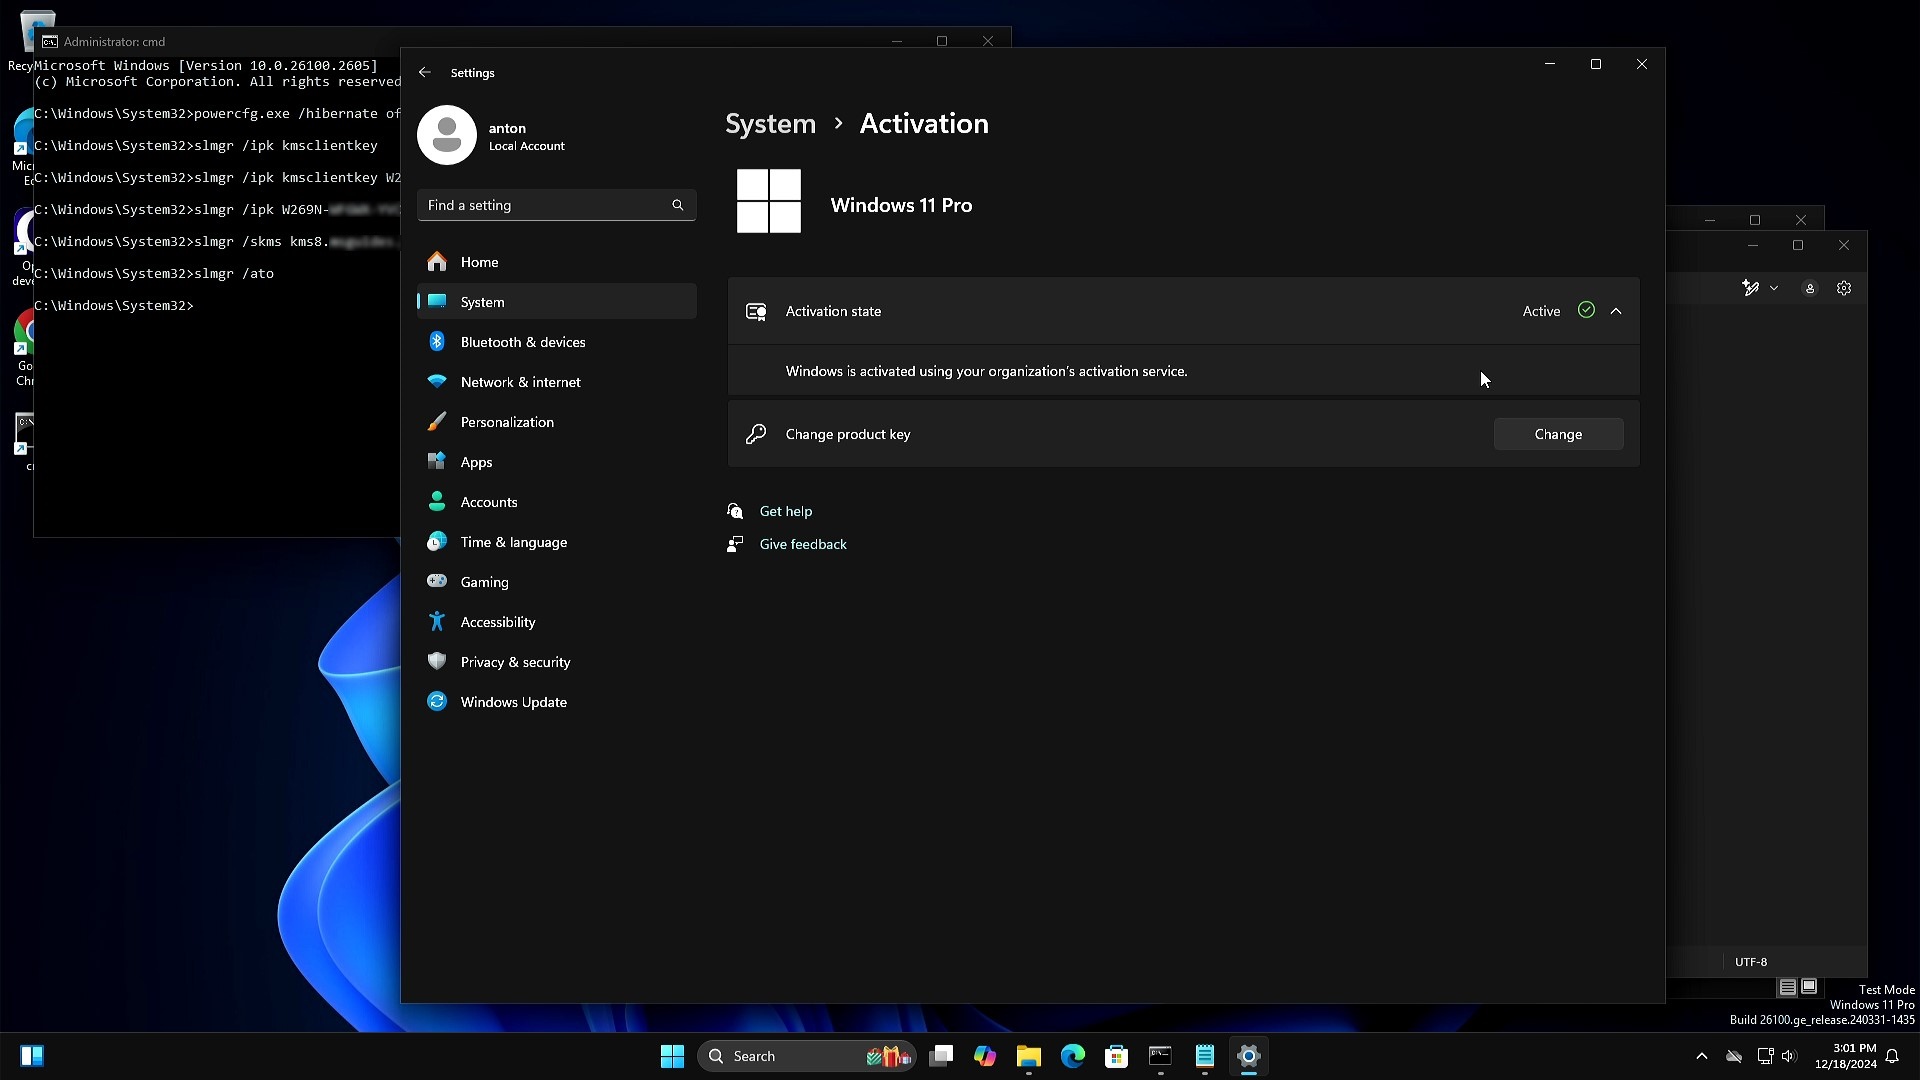Open Bluetooth & devices settings
The height and width of the screenshot is (1080, 1920).
click(x=522, y=342)
